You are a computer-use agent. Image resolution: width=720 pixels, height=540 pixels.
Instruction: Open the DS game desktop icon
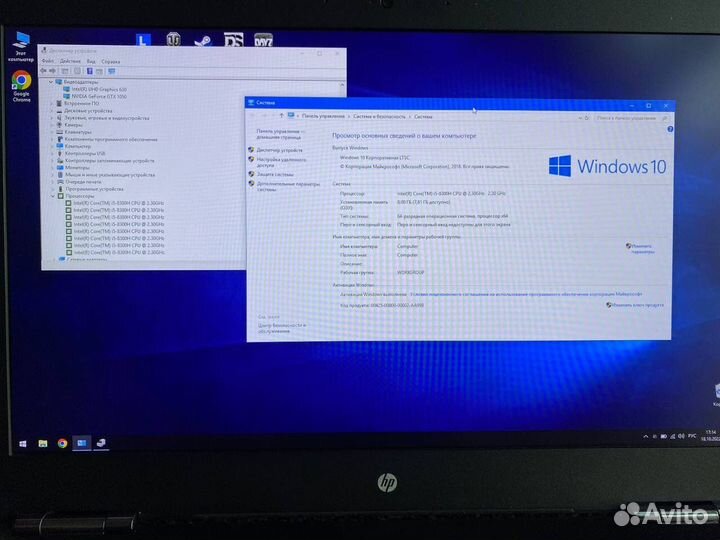tap(233, 39)
